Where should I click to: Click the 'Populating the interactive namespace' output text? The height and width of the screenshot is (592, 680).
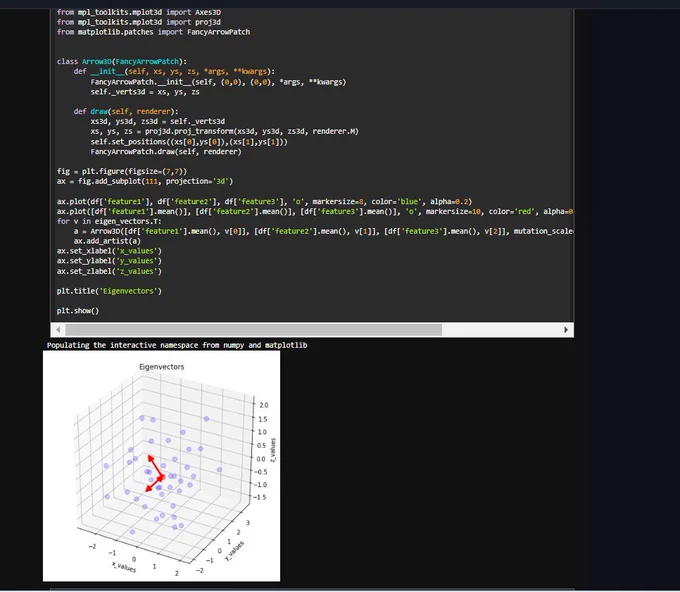177,345
